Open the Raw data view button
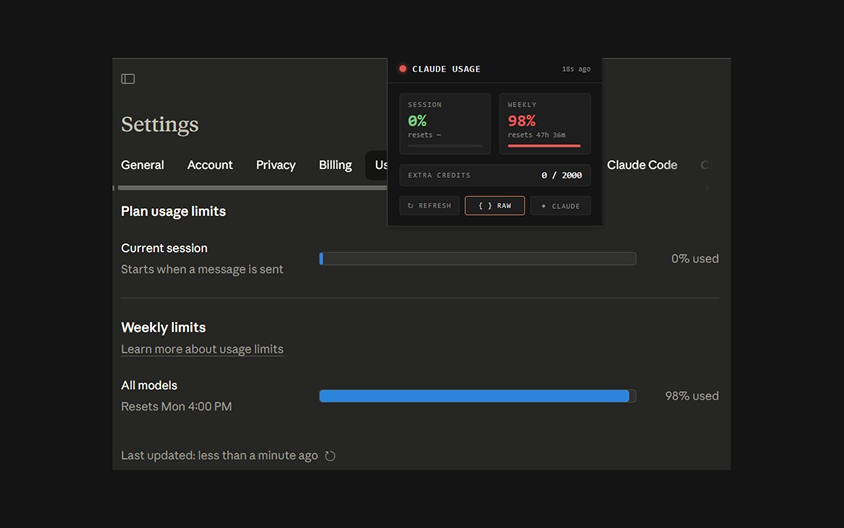 (x=495, y=206)
